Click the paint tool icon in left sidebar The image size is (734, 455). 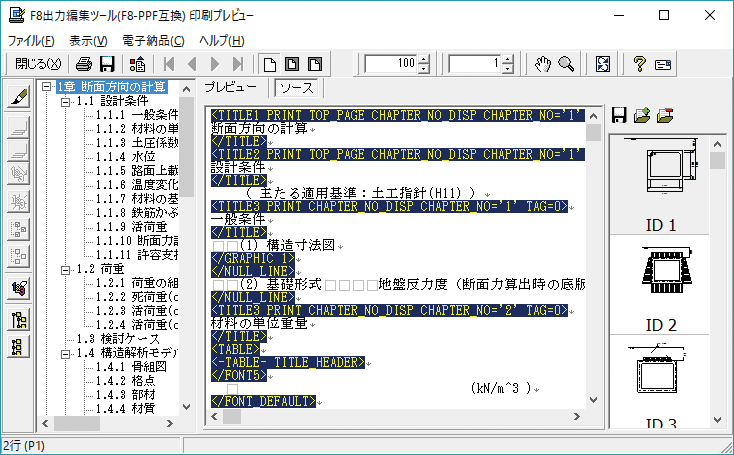[x=19, y=289]
